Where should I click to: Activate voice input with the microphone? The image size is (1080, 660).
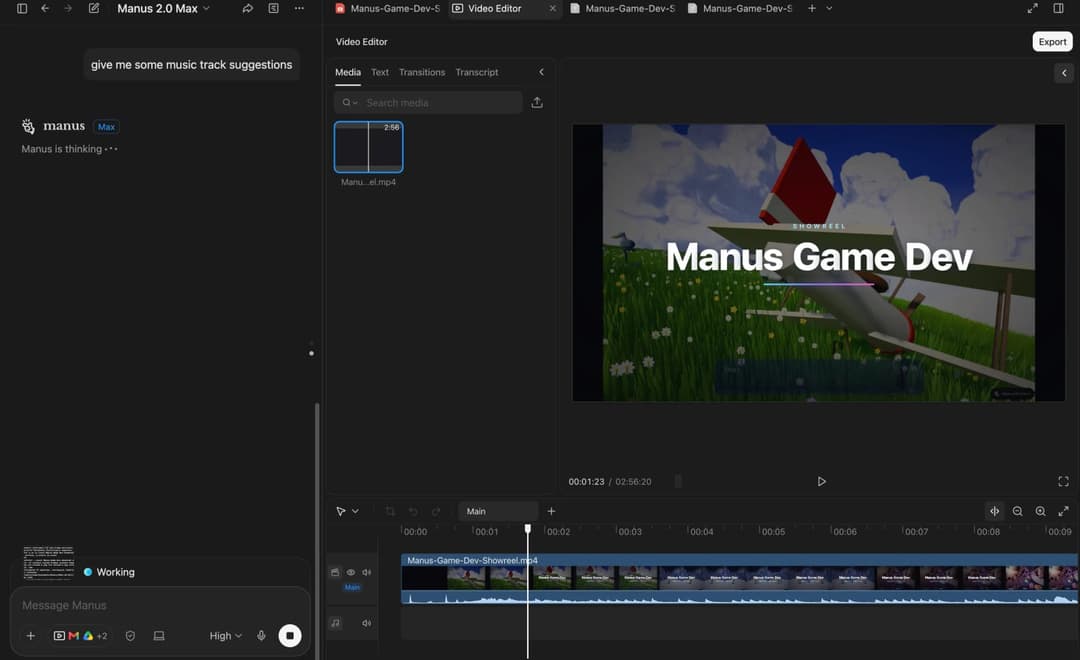pos(261,636)
